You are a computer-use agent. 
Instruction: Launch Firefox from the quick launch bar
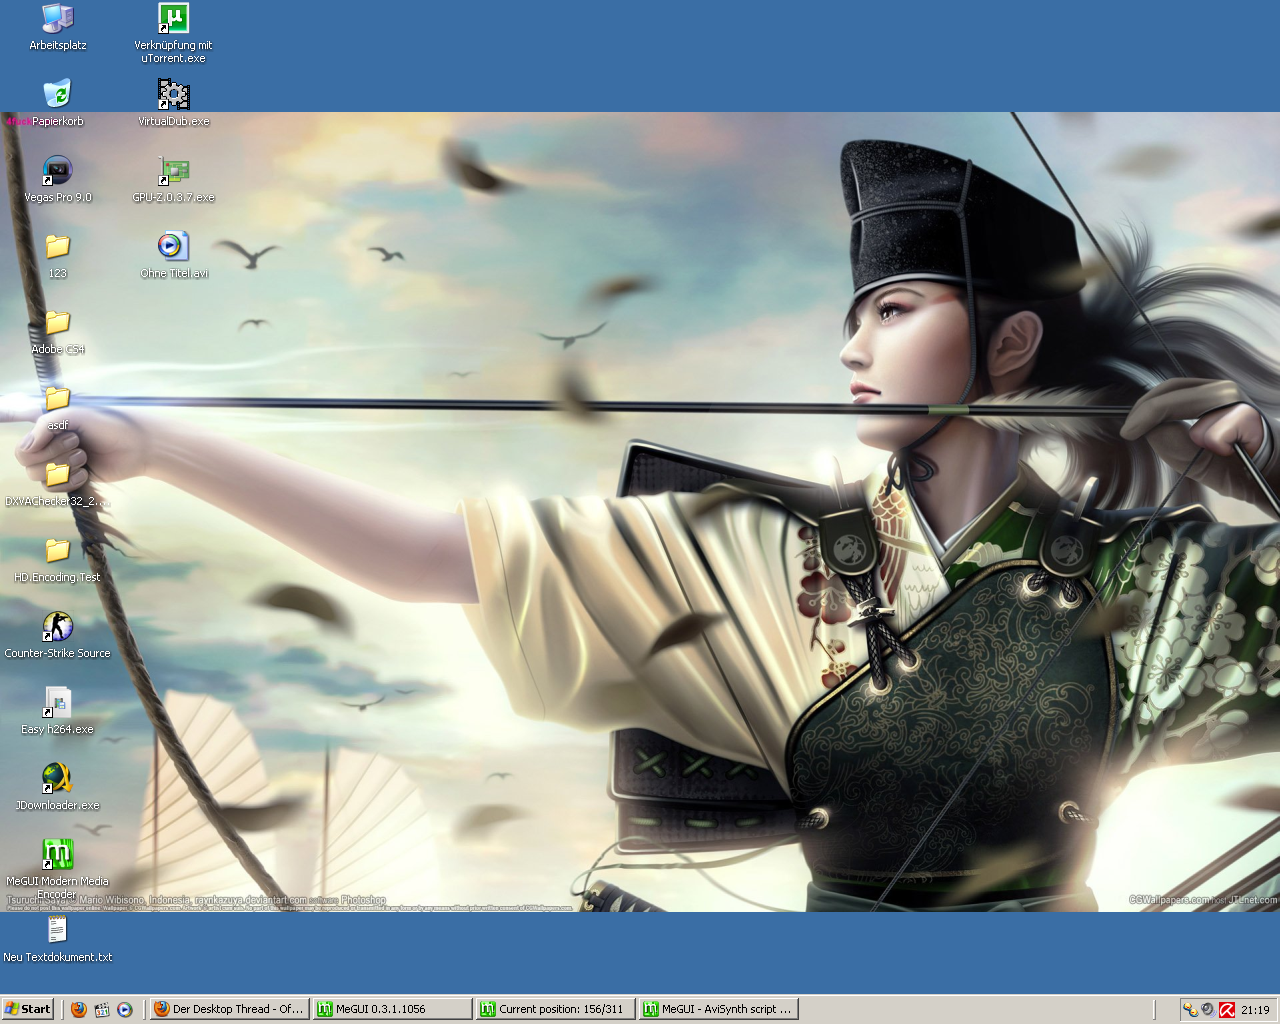79,1009
